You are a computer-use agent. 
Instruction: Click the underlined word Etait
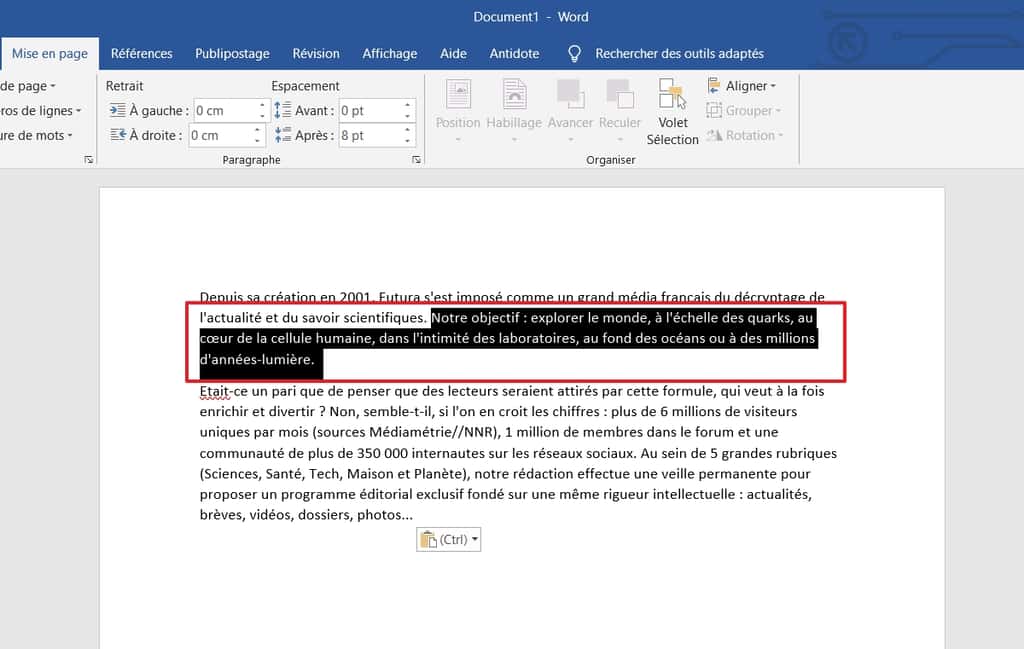click(215, 391)
